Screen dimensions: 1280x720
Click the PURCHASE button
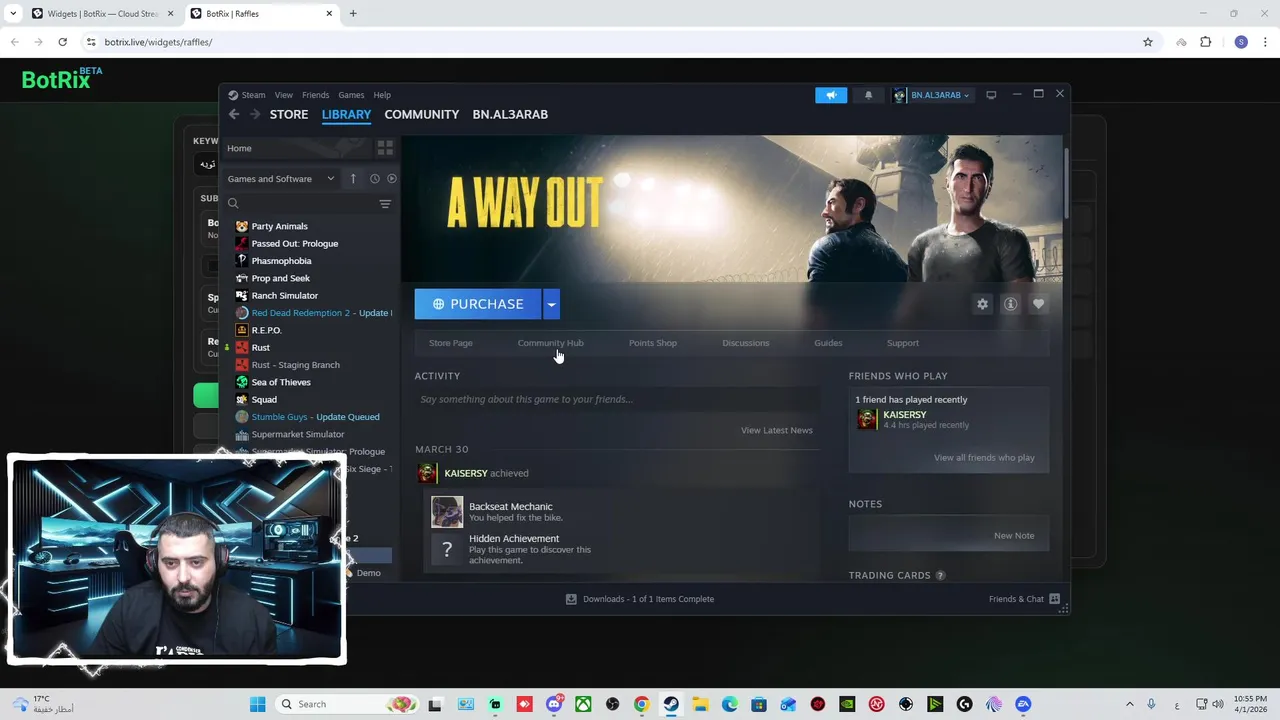(x=478, y=304)
